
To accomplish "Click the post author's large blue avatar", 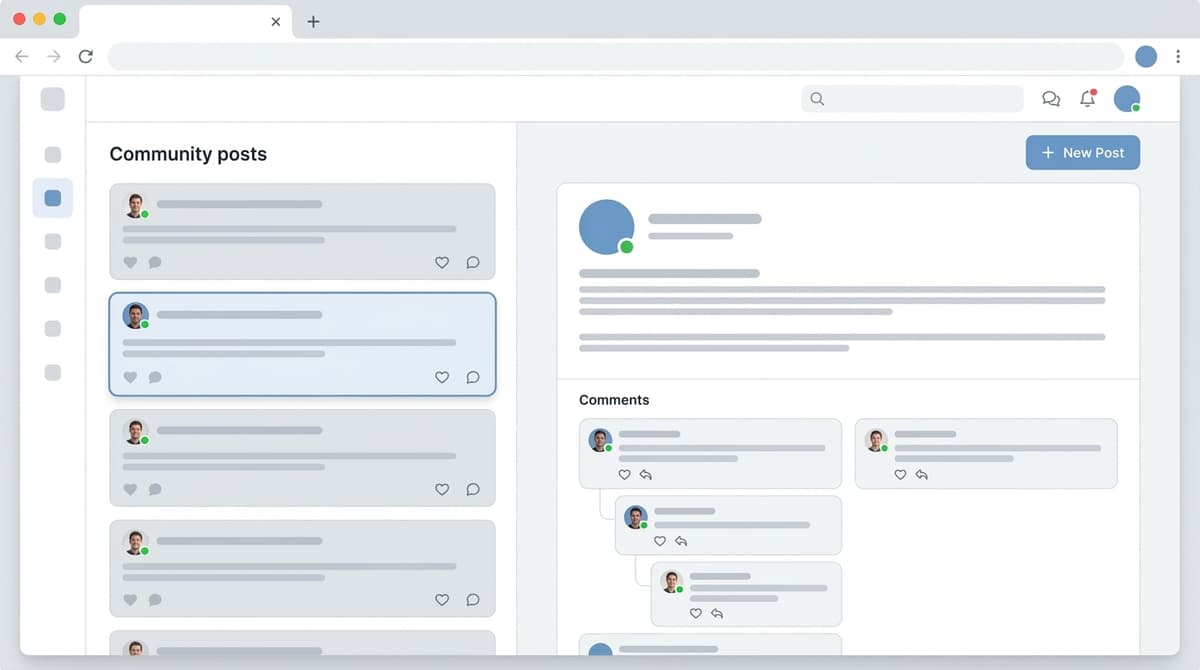I will (x=606, y=227).
